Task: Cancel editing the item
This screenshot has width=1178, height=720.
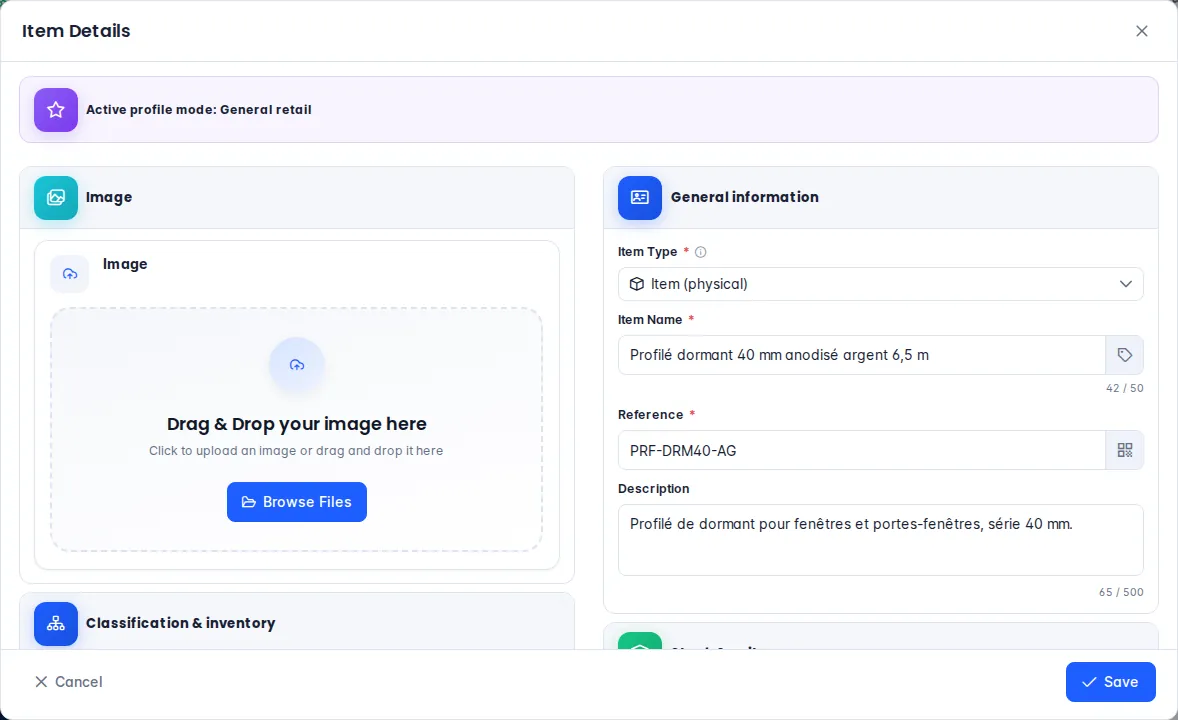Action: tap(68, 682)
